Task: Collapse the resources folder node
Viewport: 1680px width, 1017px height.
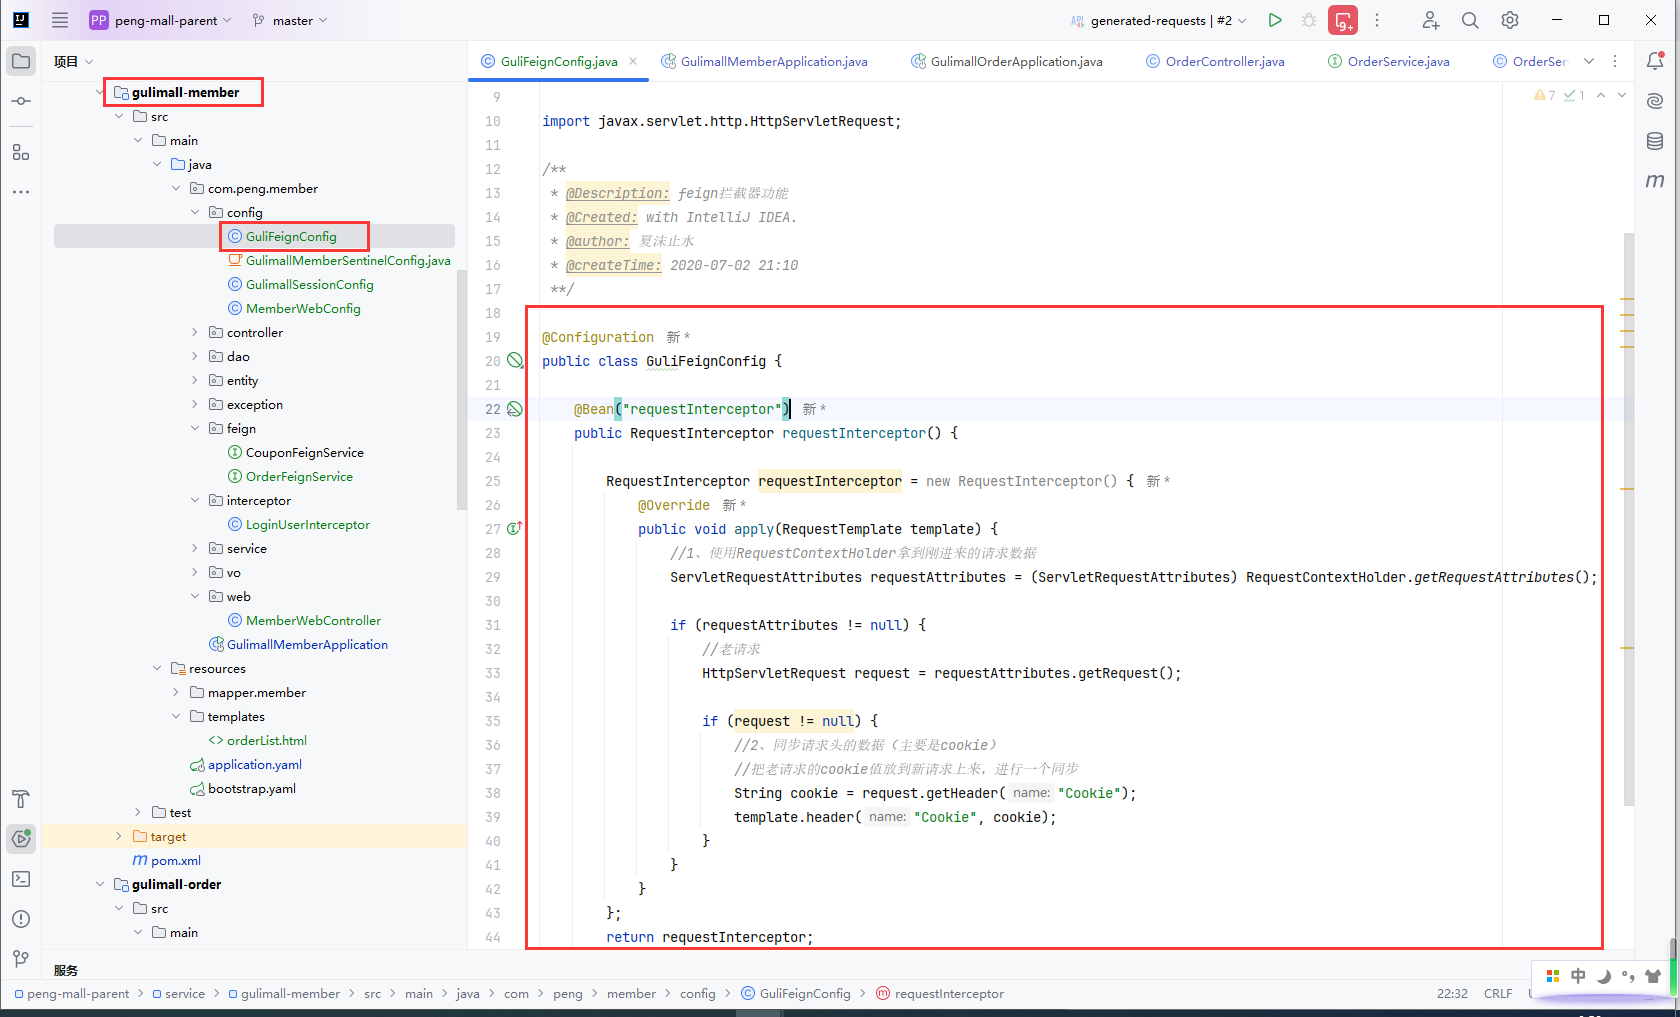Action: coord(157,668)
